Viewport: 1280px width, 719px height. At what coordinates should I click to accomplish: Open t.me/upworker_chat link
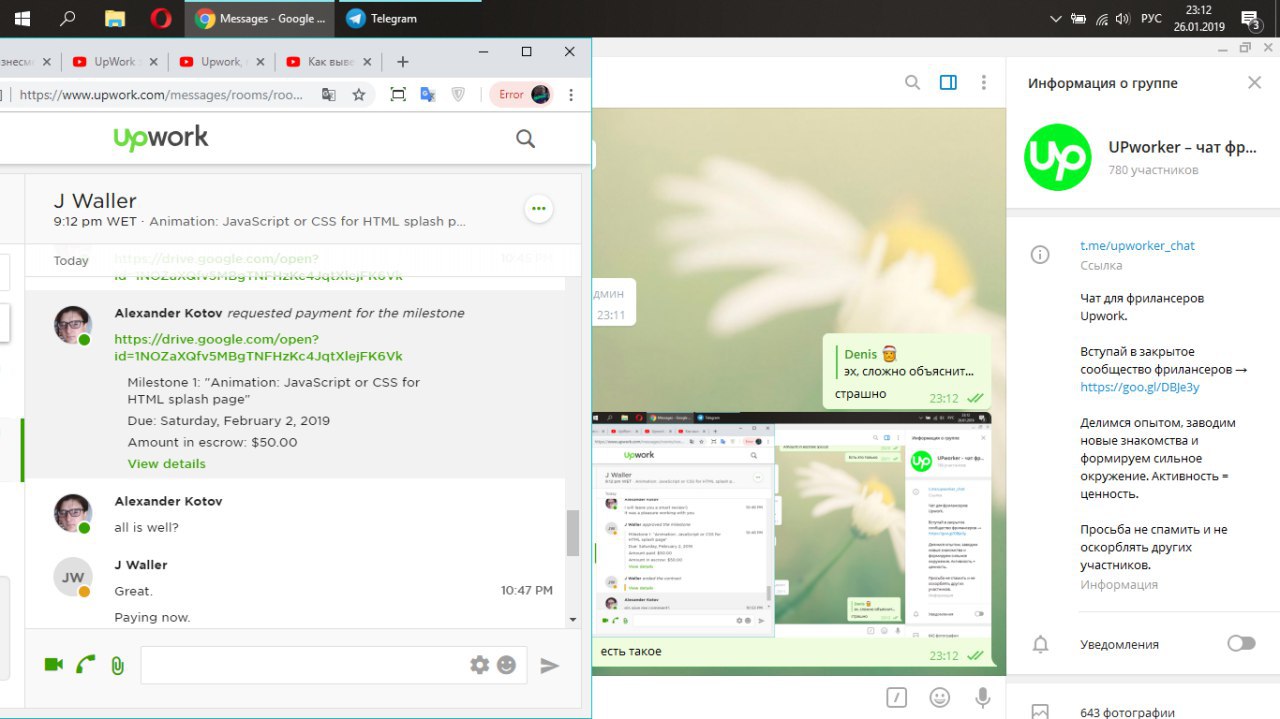[x=1137, y=246]
